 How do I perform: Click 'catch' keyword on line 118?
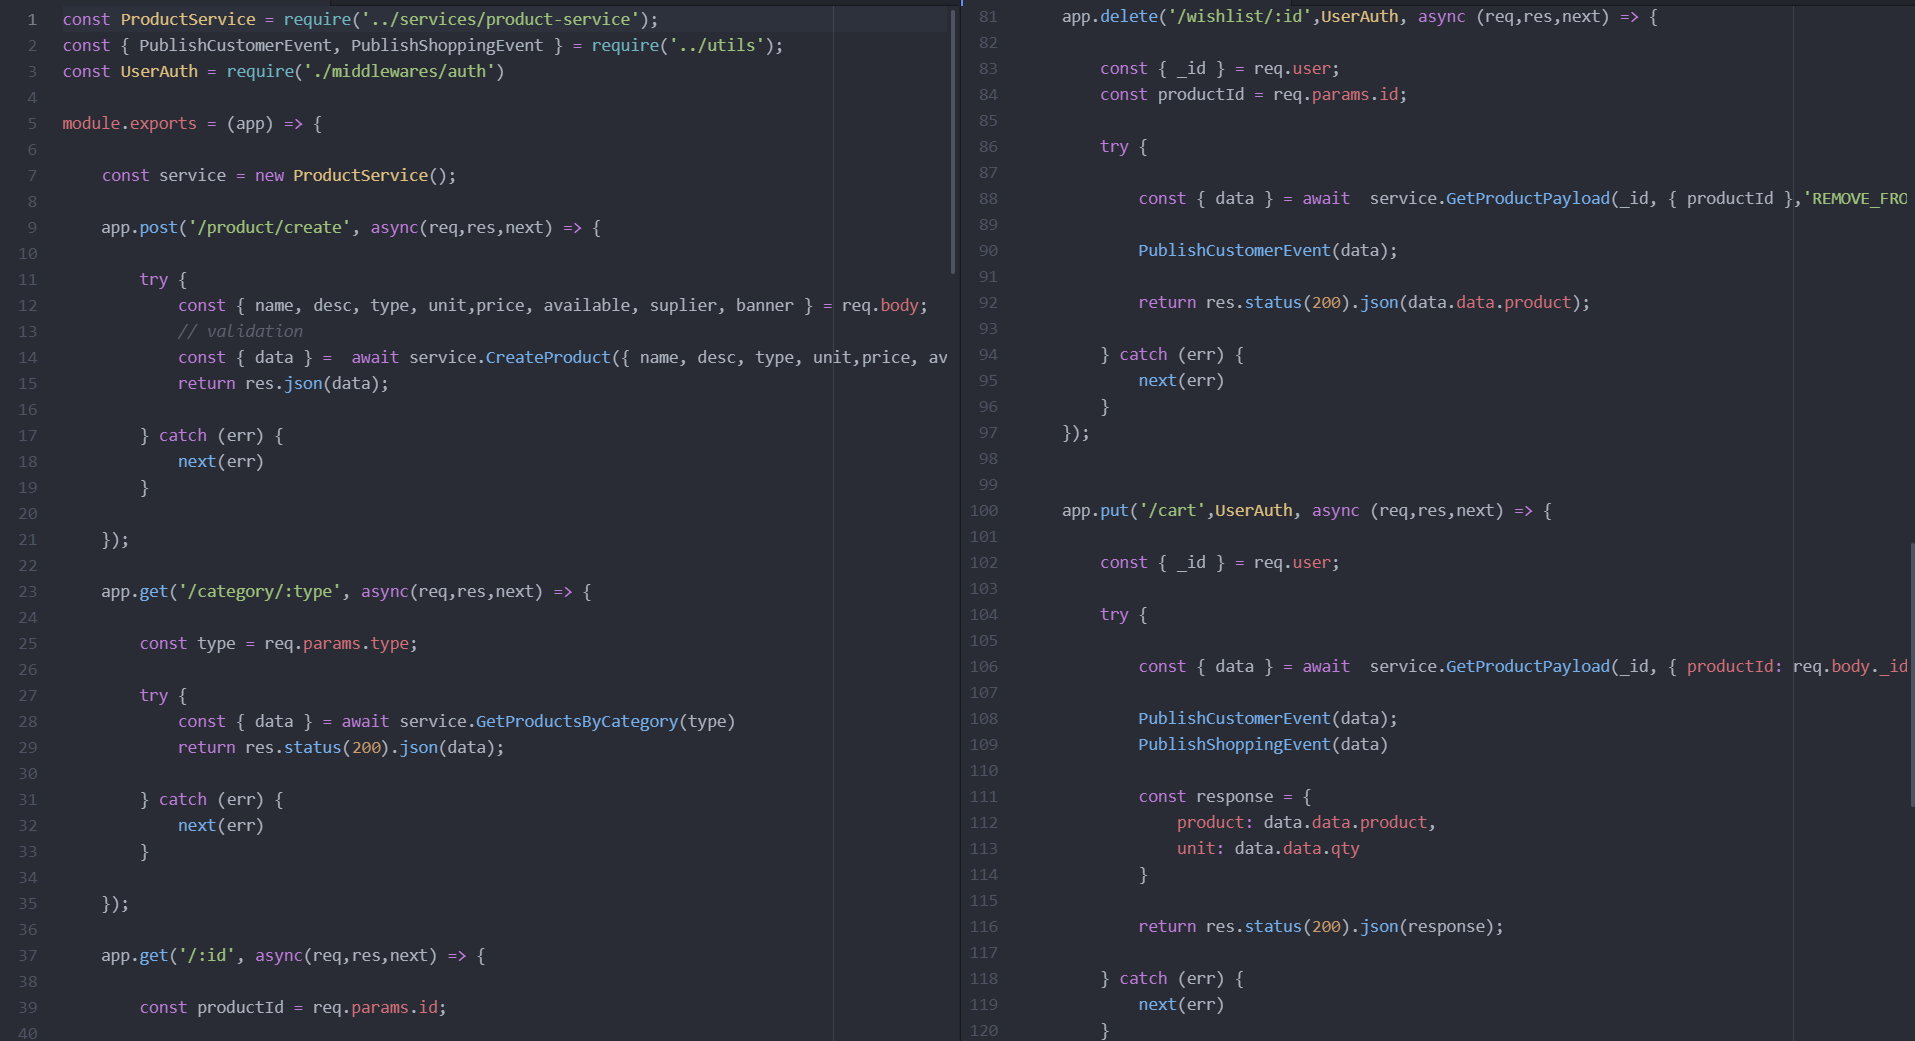1143,978
